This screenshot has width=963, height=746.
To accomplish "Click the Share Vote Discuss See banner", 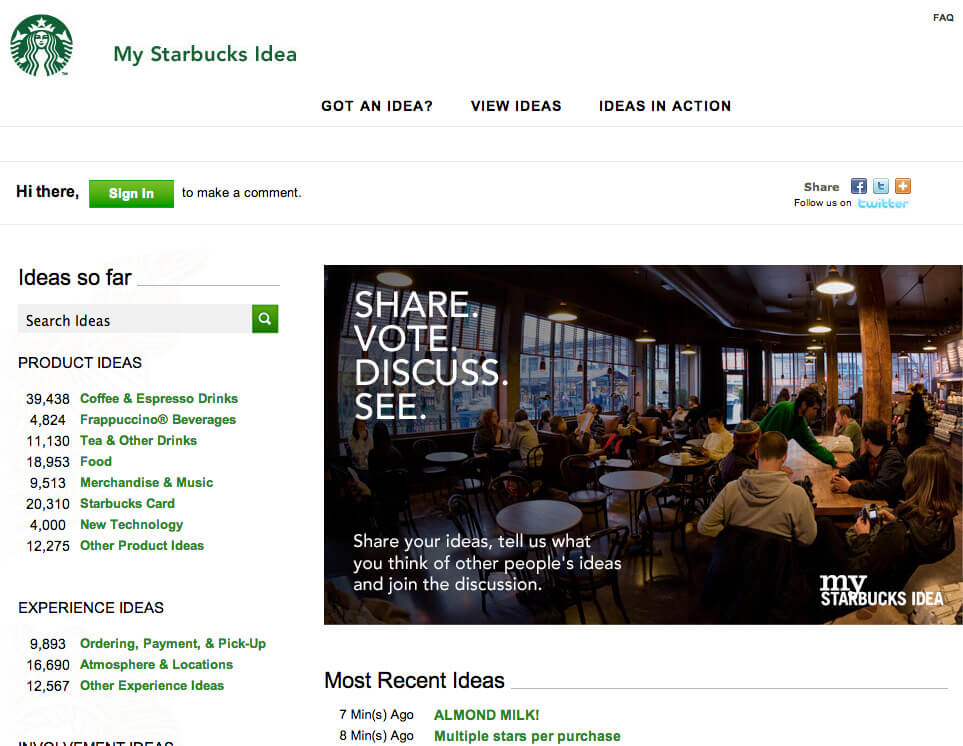I will 643,445.
